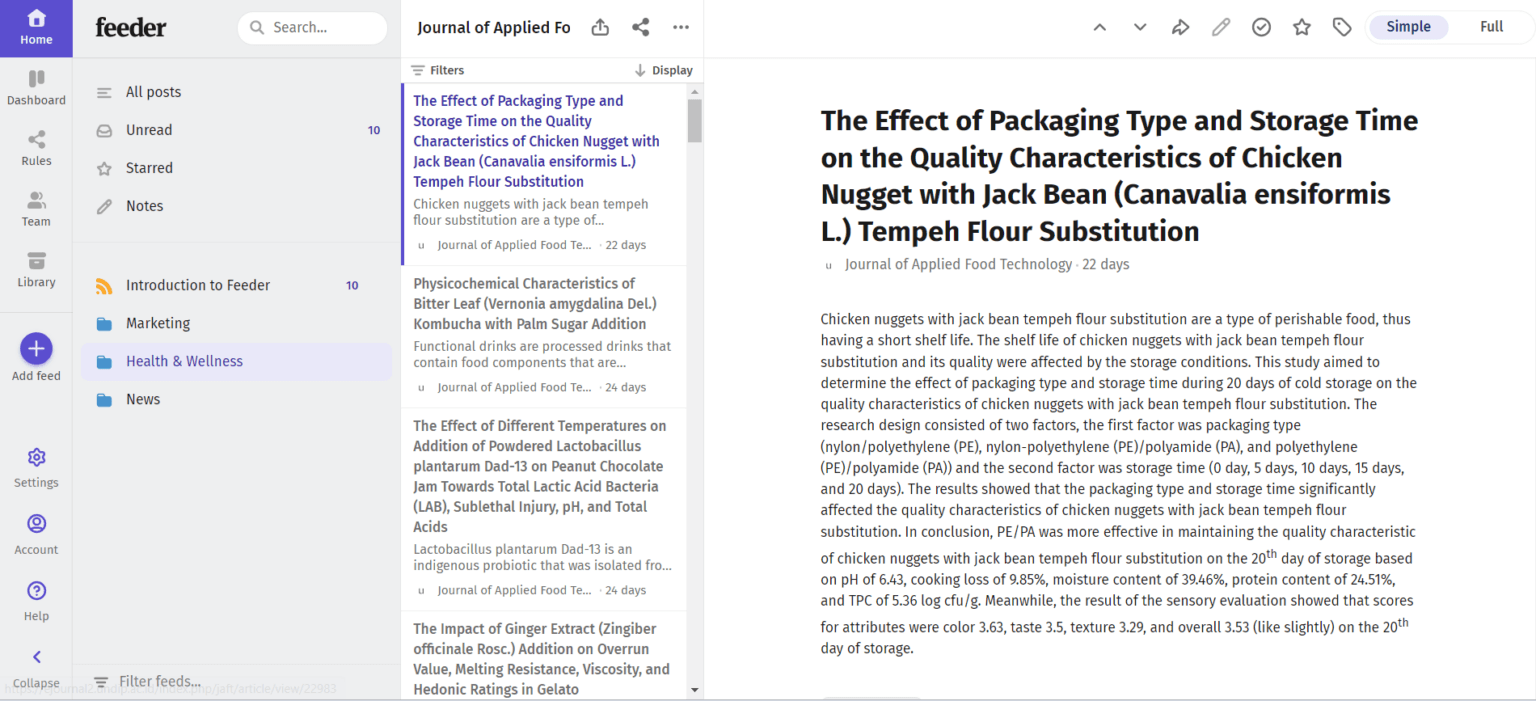Viewport: 1536px width, 701px height.
Task: Click the Search field
Action: (x=312, y=28)
